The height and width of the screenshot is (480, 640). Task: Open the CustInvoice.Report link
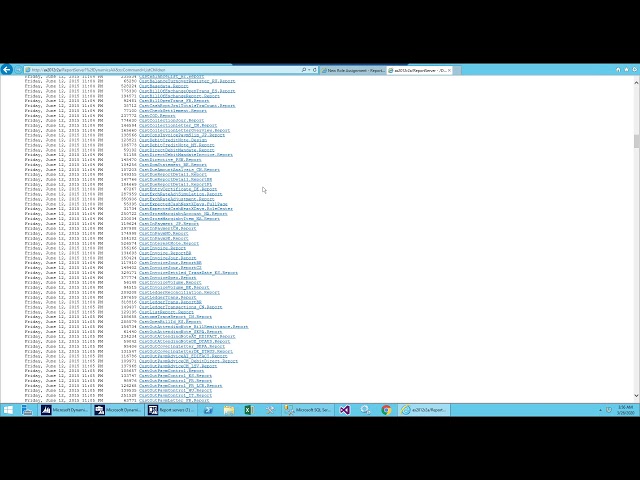tap(162, 248)
